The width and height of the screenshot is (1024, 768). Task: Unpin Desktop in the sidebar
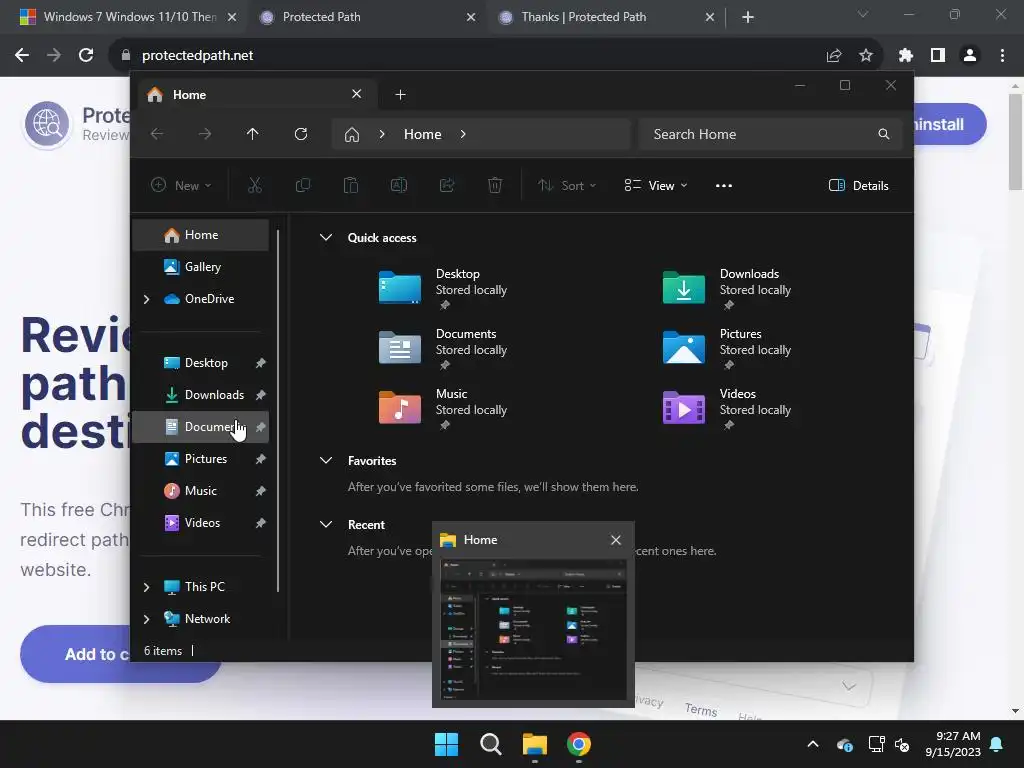pos(261,363)
